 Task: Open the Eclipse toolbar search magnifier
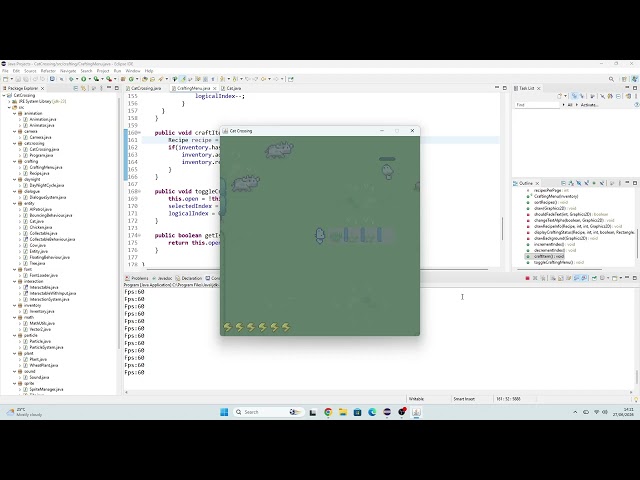(611, 79)
